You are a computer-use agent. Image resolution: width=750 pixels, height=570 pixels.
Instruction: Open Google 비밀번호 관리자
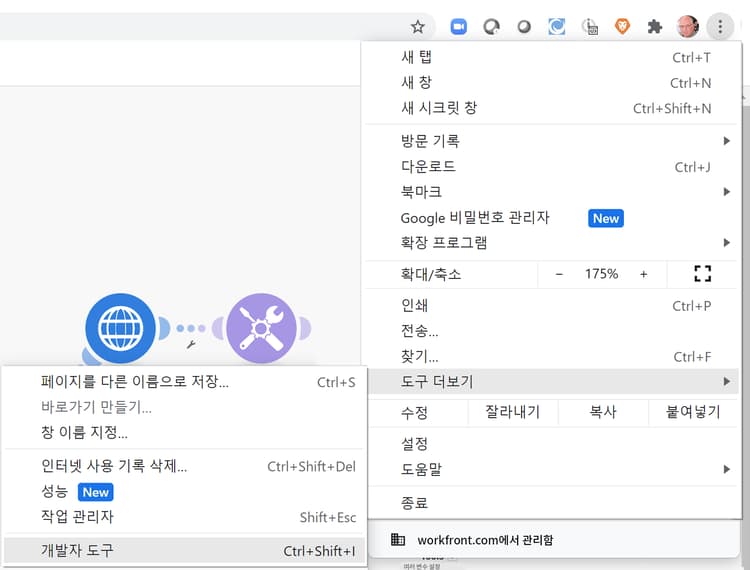(x=553, y=218)
